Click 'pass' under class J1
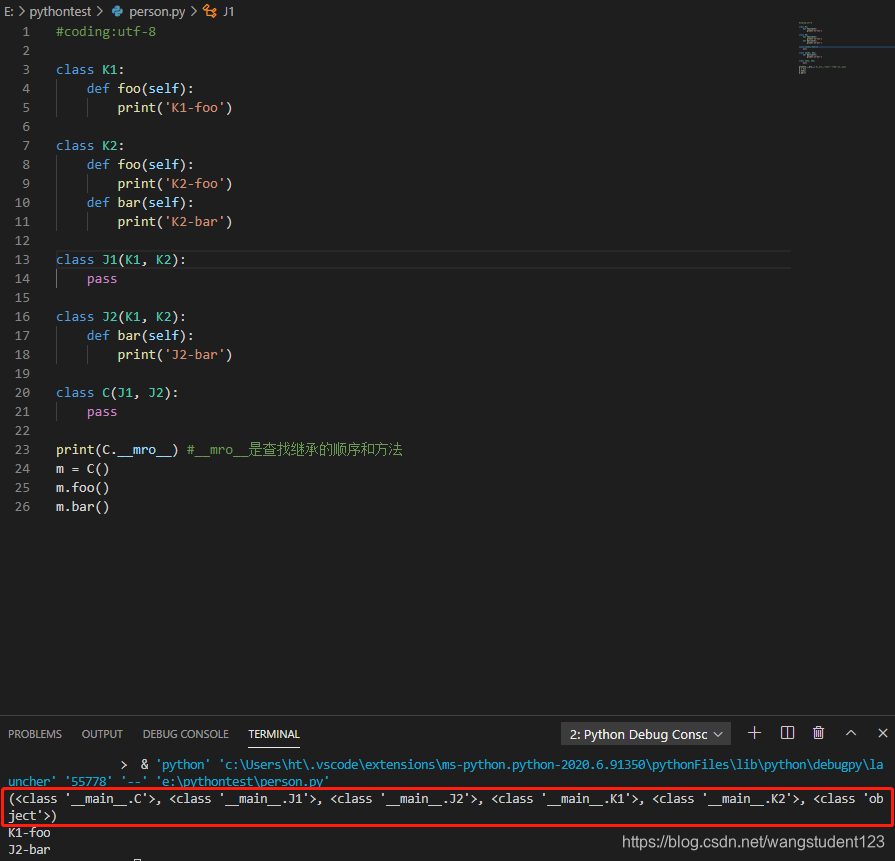Screen dimensions: 895x861 [x=102, y=279]
